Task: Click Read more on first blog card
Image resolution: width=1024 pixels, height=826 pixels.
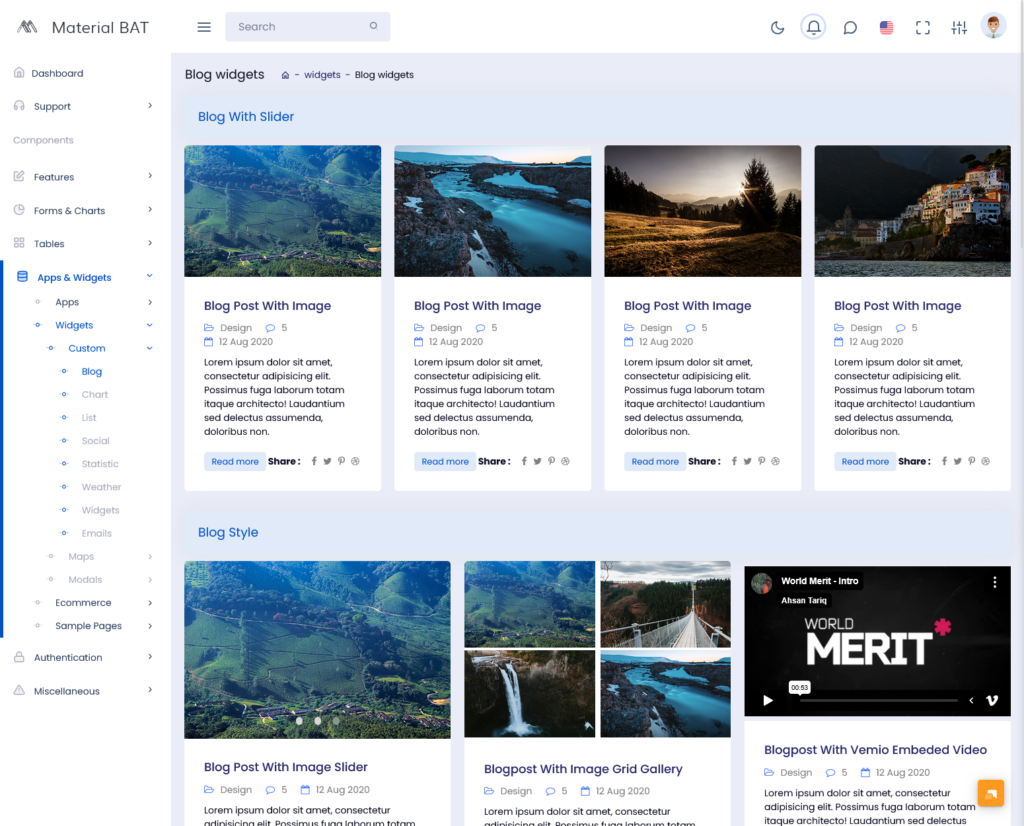Action: pos(235,461)
